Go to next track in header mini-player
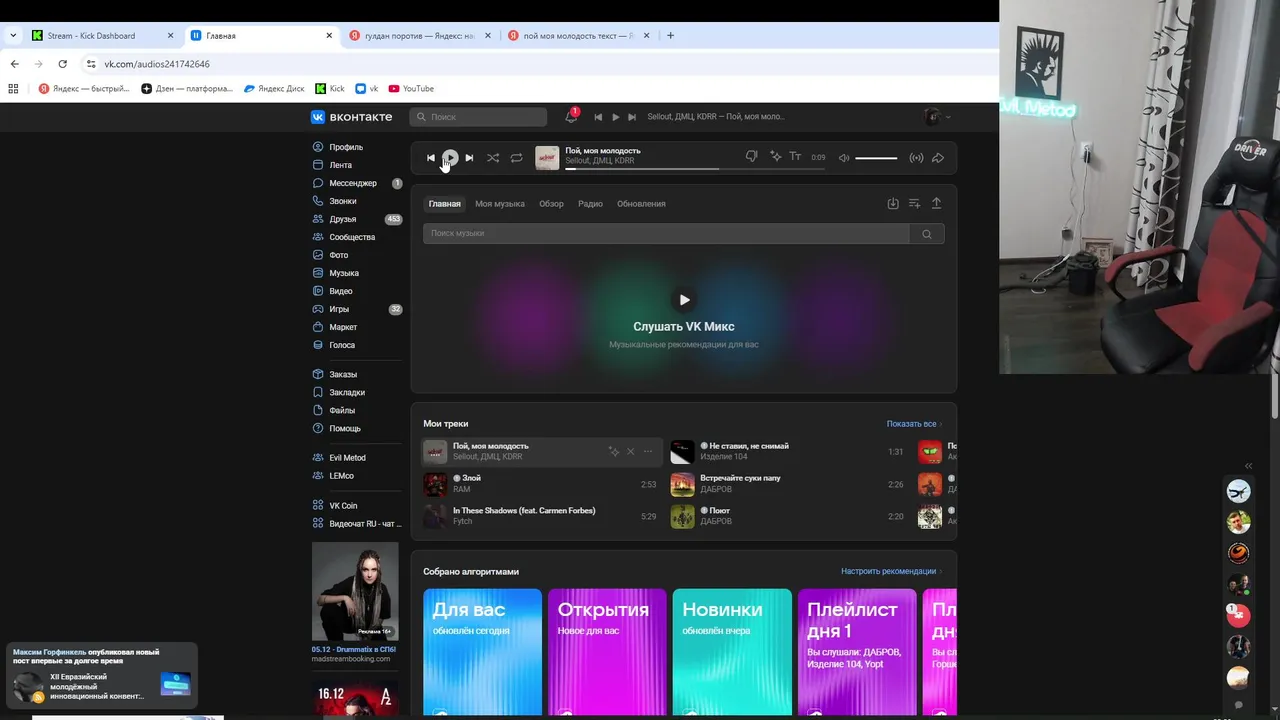This screenshot has width=1280, height=720. point(632,117)
